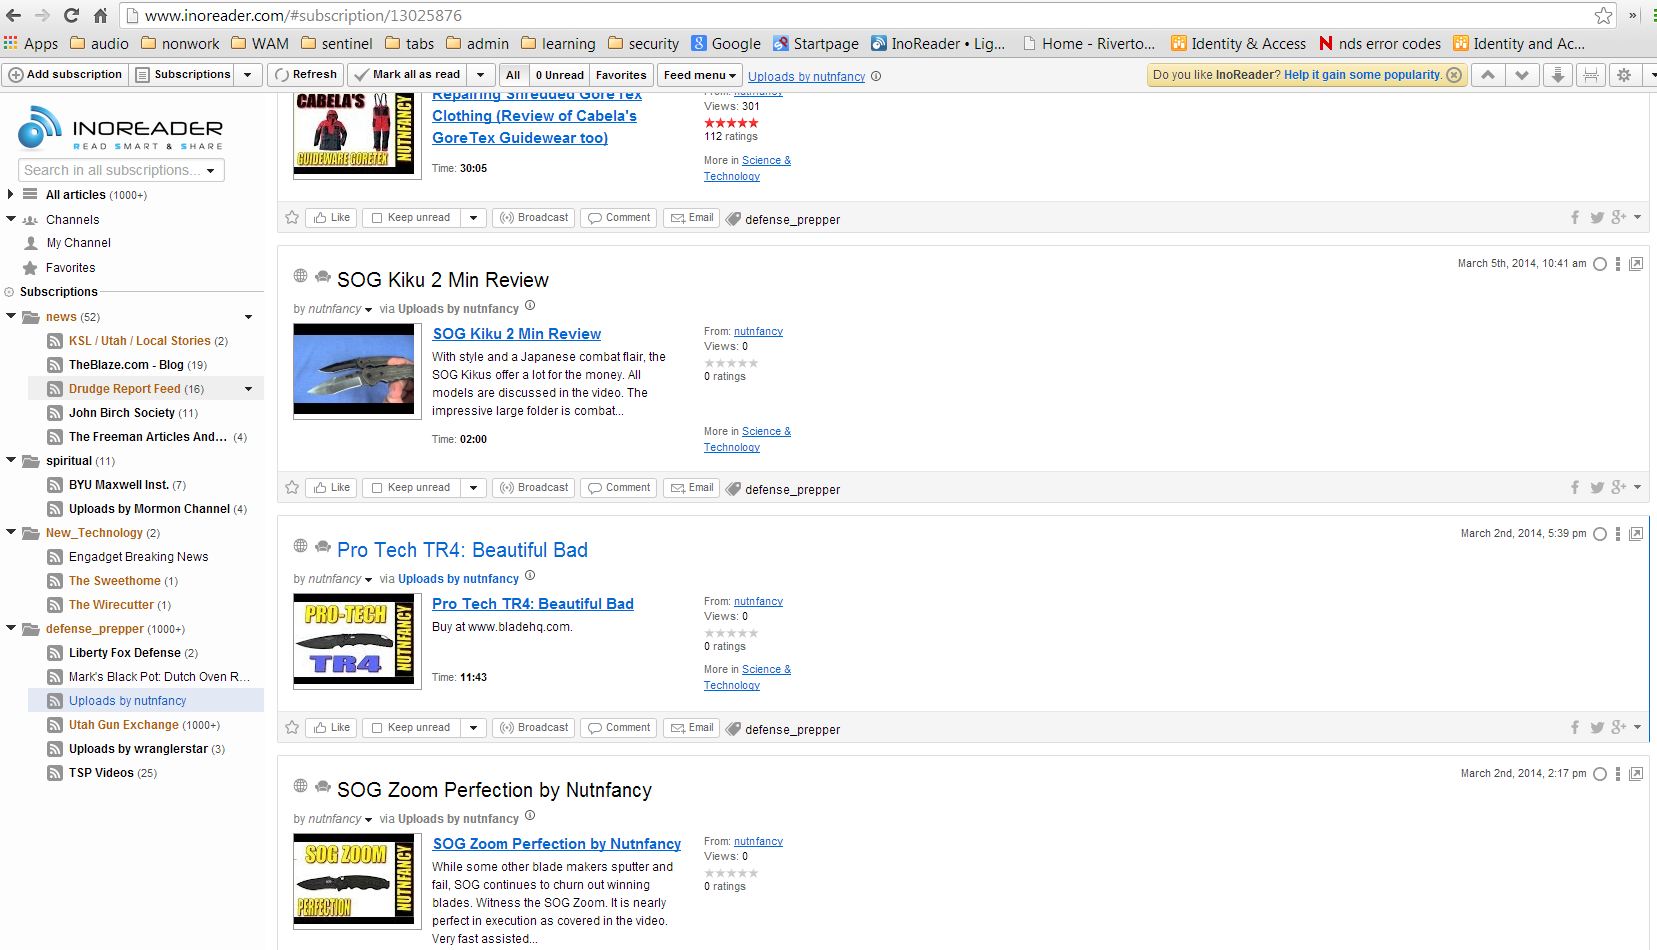The width and height of the screenshot is (1657, 950).
Task: Open the Apps bookmarks shortcut
Action: (x=31, y=44)
